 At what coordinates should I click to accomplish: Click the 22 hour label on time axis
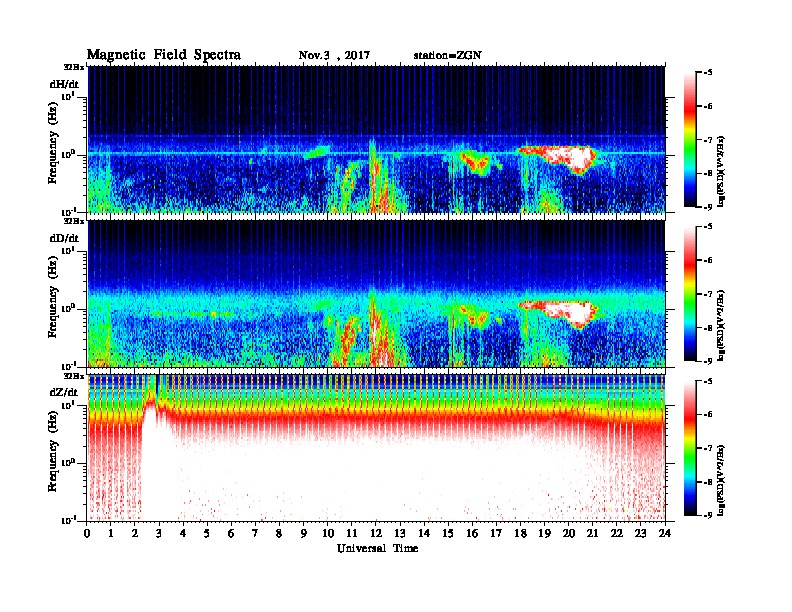coord(617,534)
